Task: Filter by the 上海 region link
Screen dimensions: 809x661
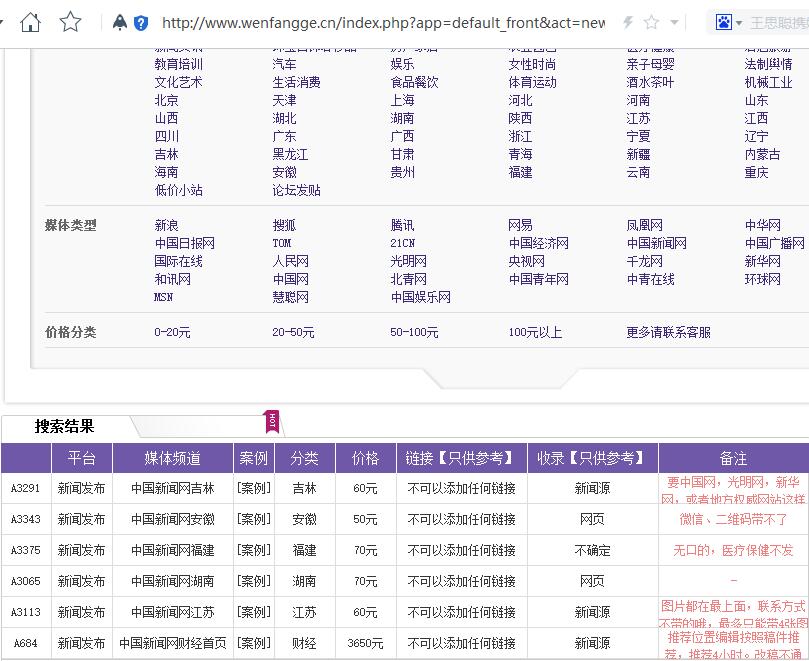Action: tap(402, 100)
